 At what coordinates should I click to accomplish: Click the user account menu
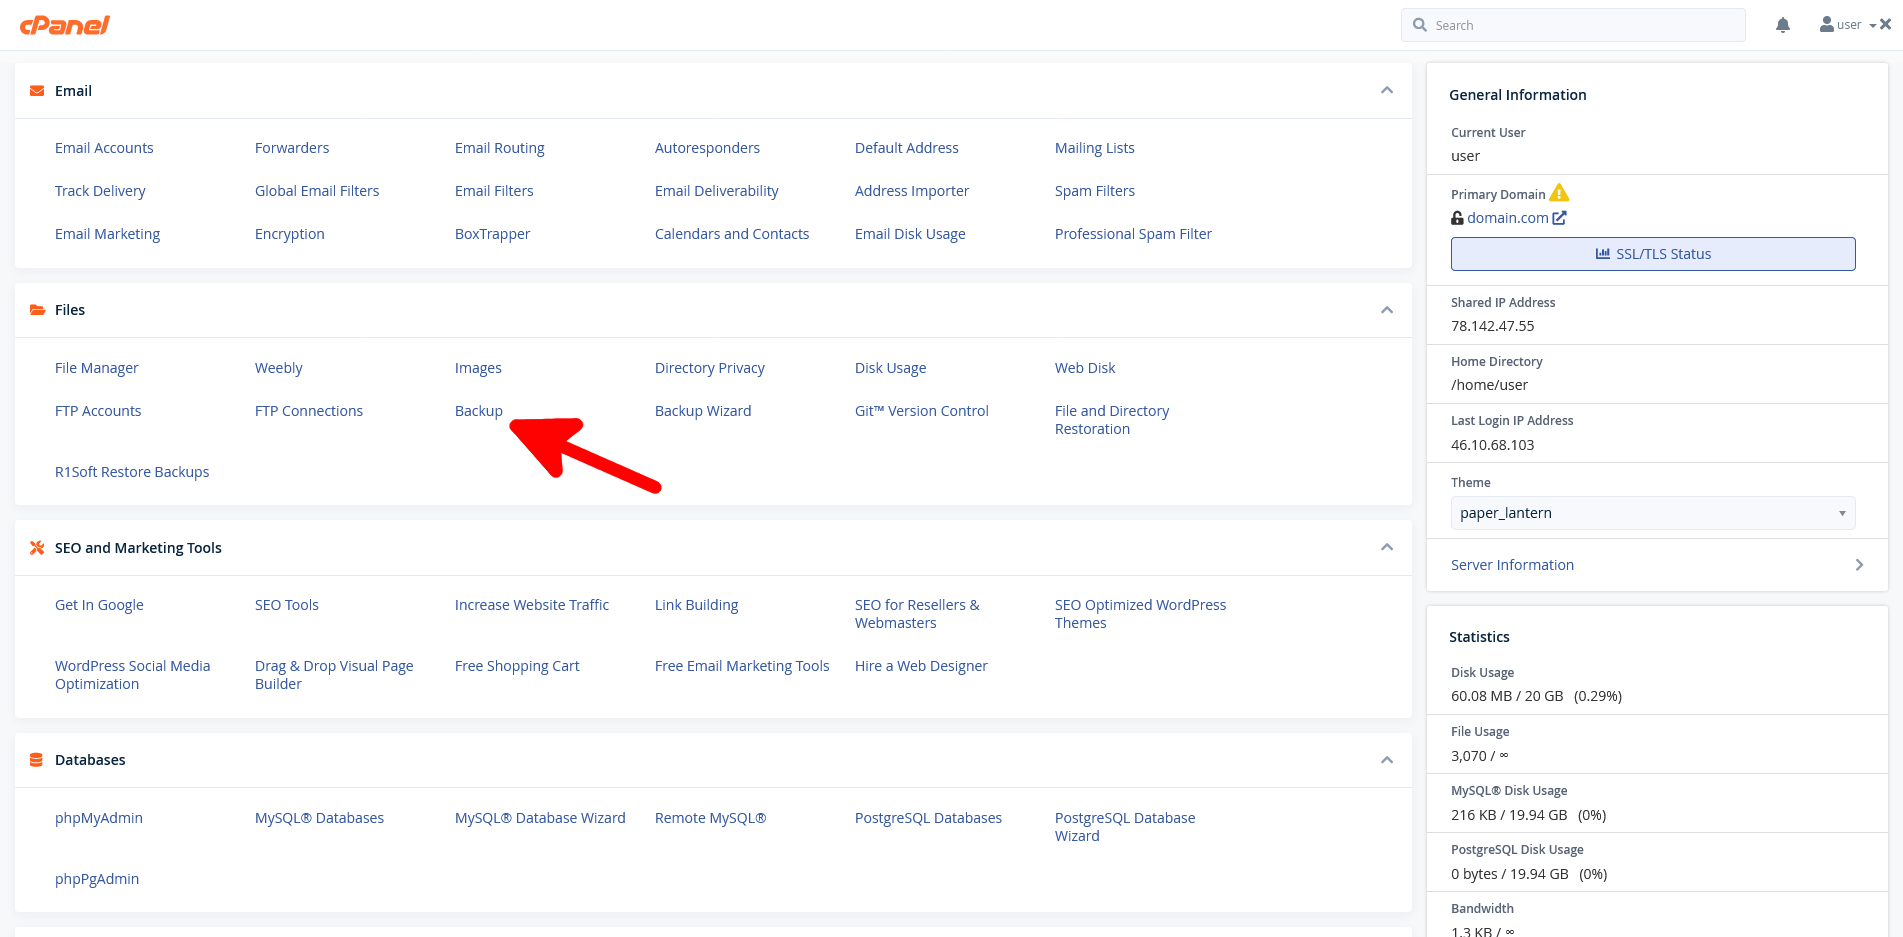click(x=1846, y=24)
